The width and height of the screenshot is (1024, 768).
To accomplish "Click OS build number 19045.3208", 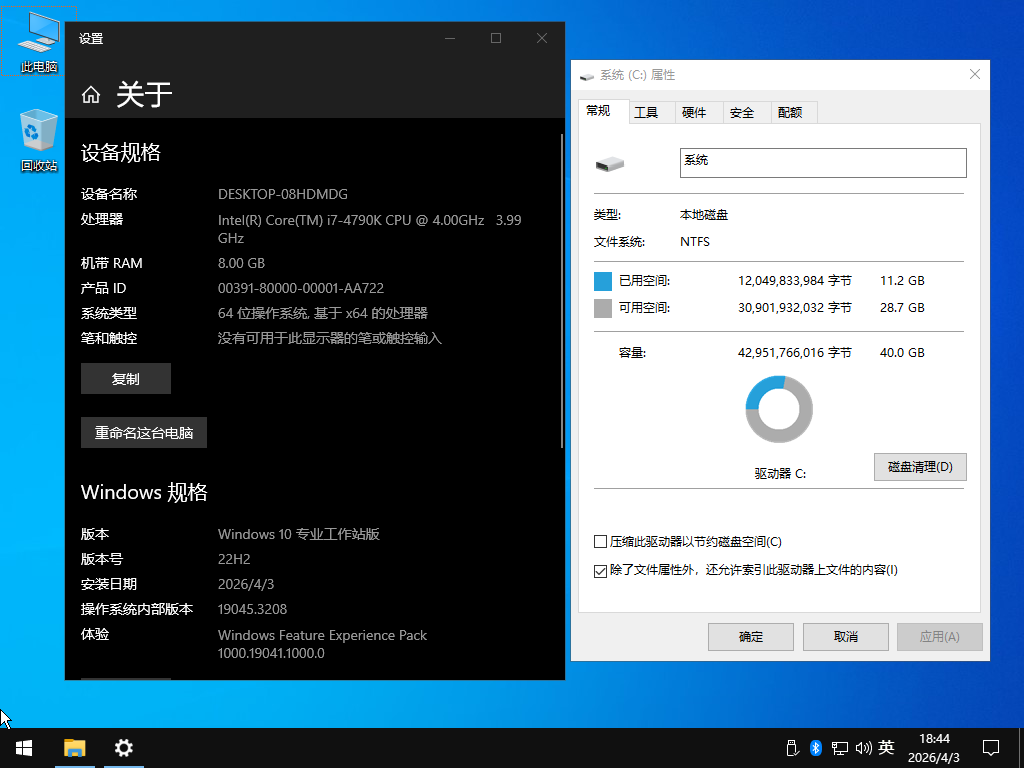I will click(x=252, y=609).
